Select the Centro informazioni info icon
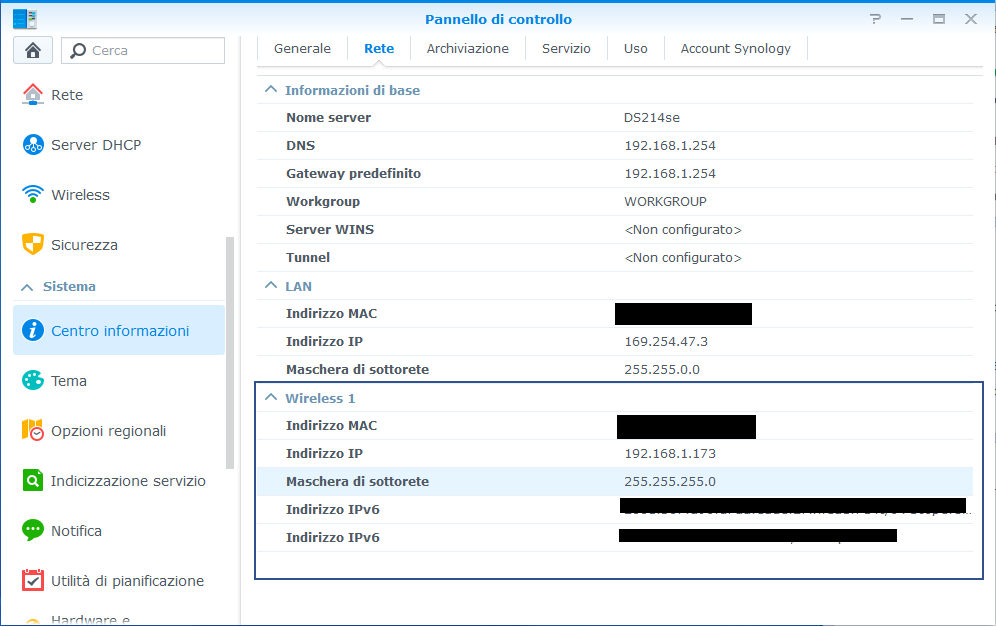This screenshot has height=627, width=996. pos(32,330)
